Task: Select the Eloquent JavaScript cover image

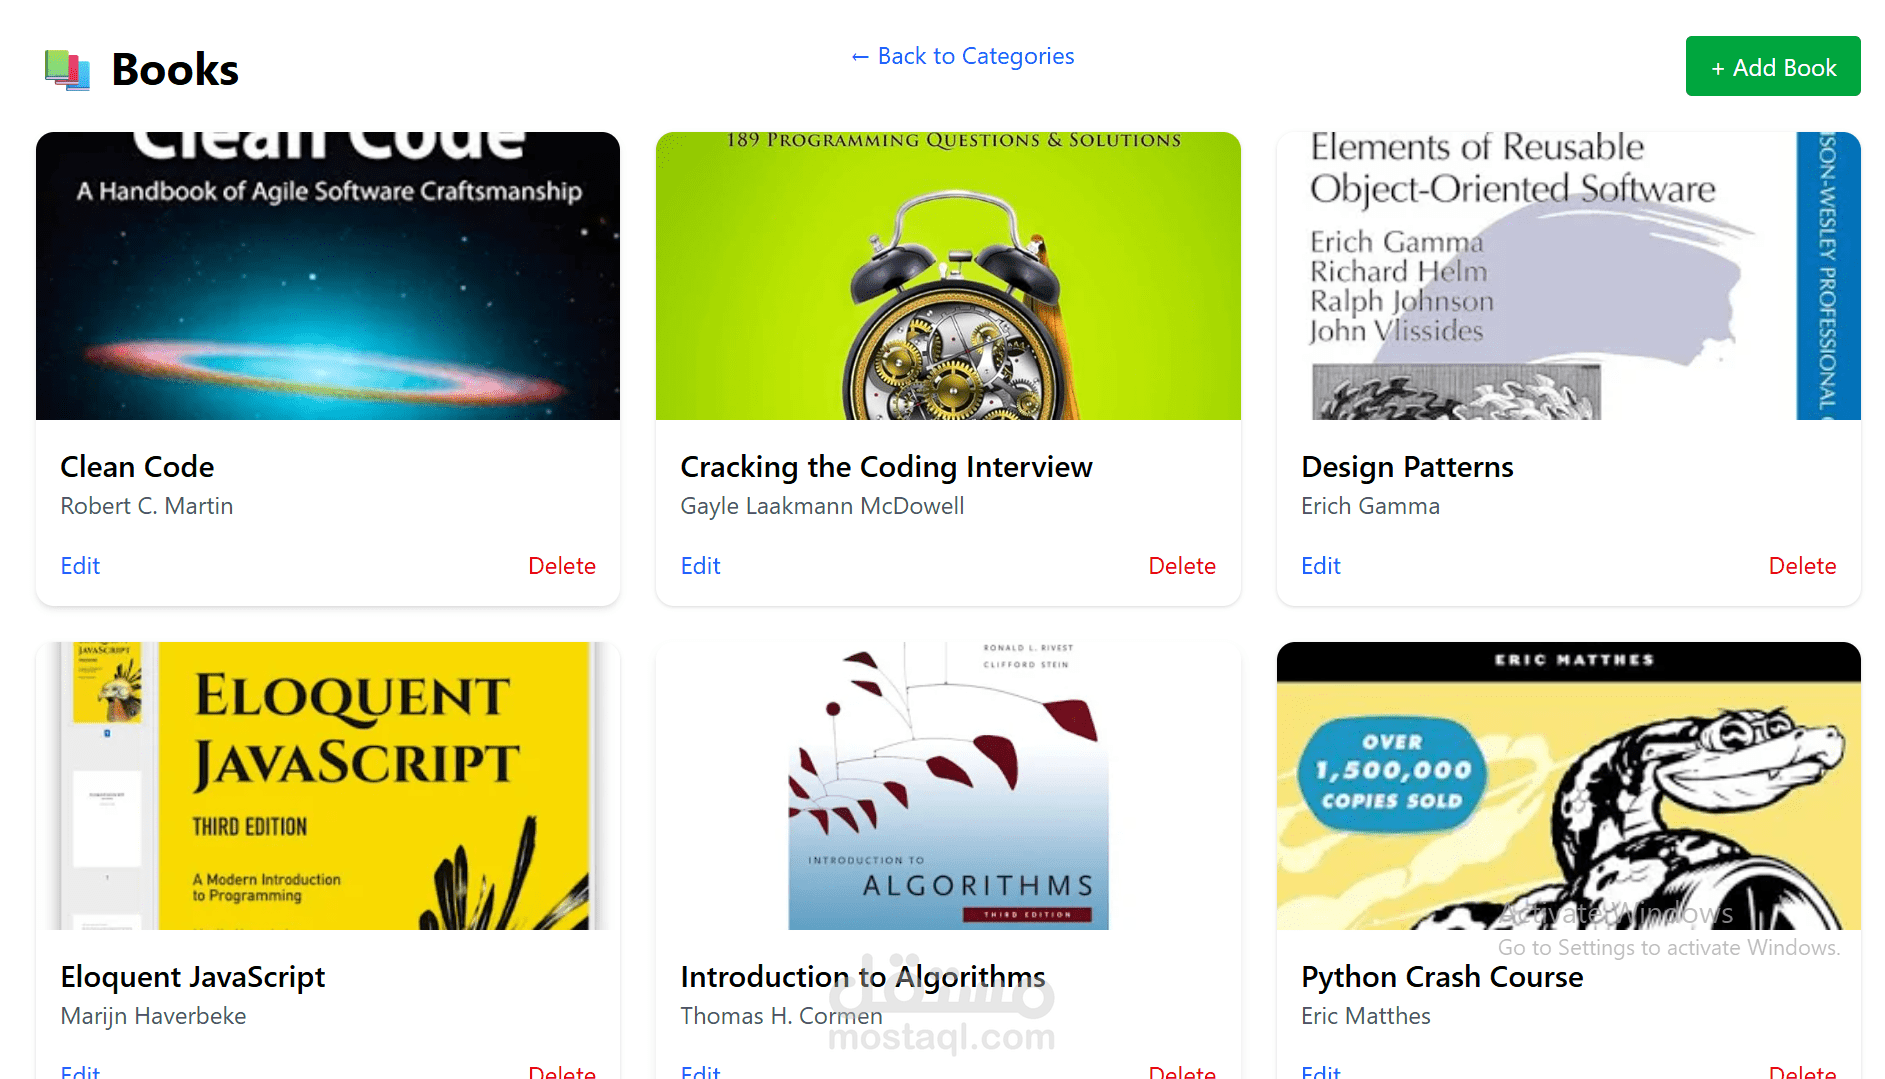Action: tap(328, 786)
